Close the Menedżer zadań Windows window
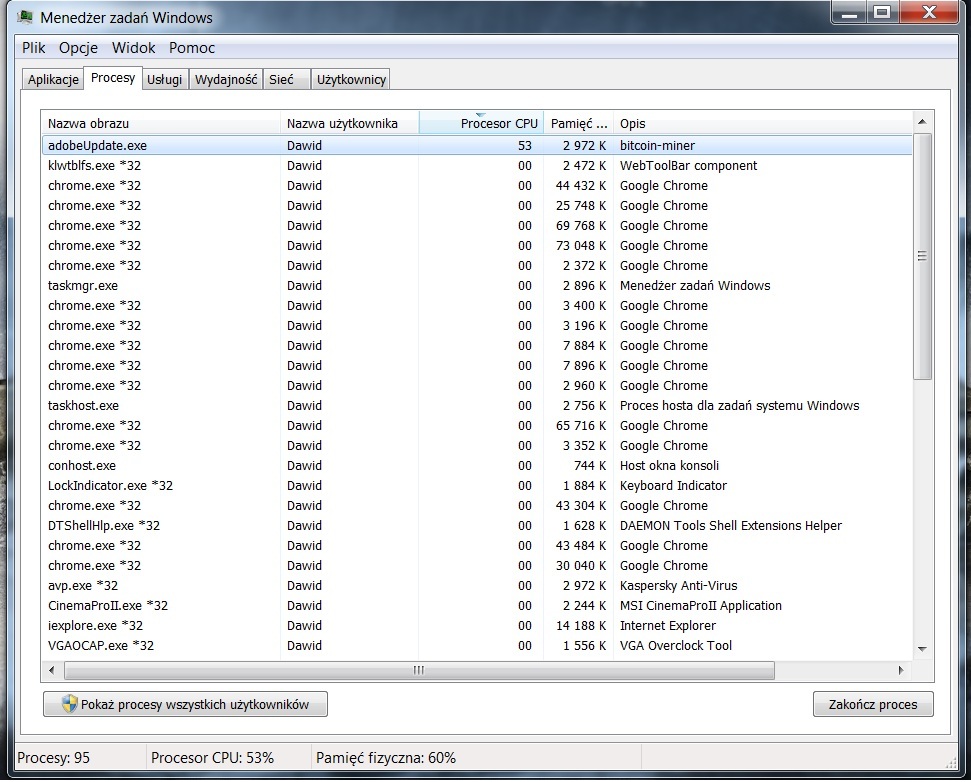 point(929,12)
